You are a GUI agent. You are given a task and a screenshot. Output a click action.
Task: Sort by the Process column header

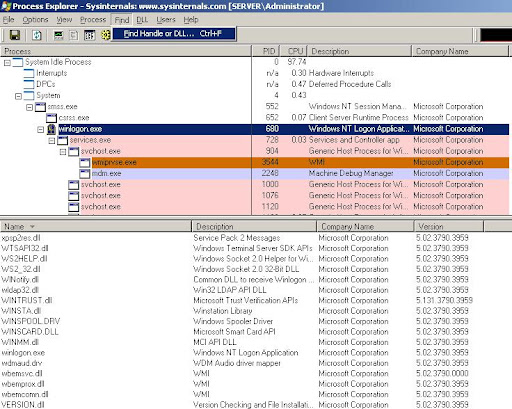(126, 51)
